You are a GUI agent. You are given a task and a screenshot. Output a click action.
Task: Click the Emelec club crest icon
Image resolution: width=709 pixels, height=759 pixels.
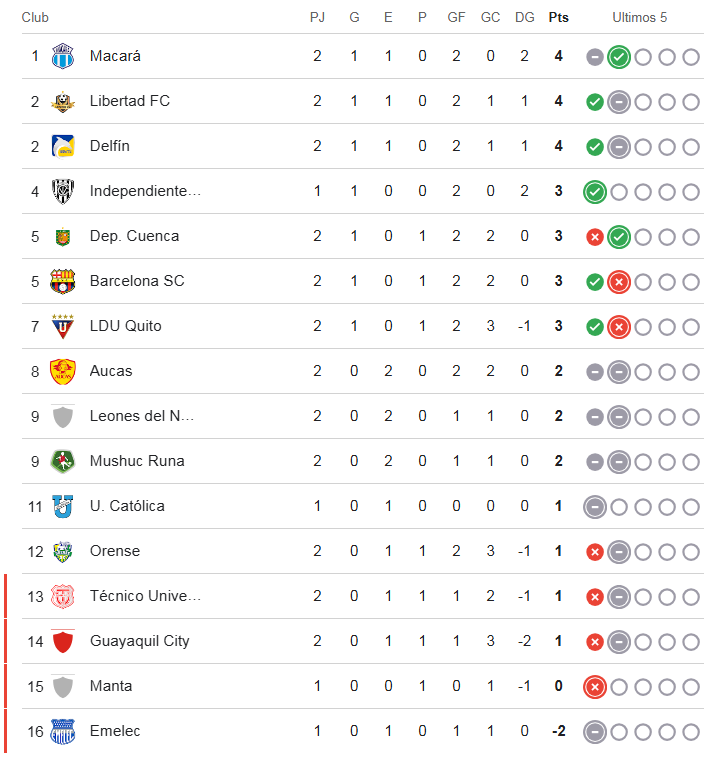63,731
